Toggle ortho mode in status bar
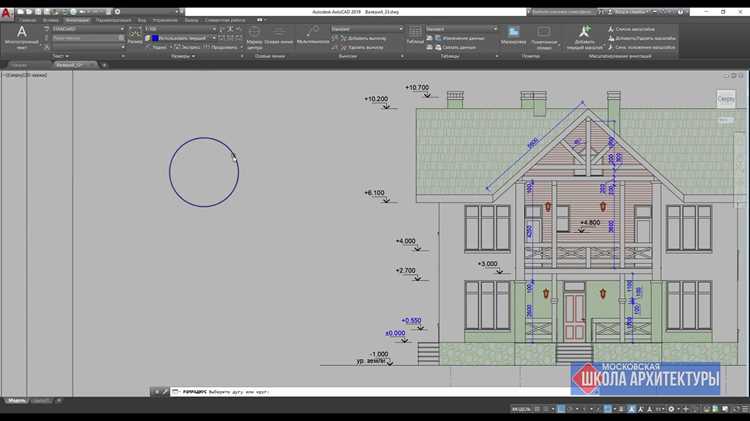 tap(562, 409)
